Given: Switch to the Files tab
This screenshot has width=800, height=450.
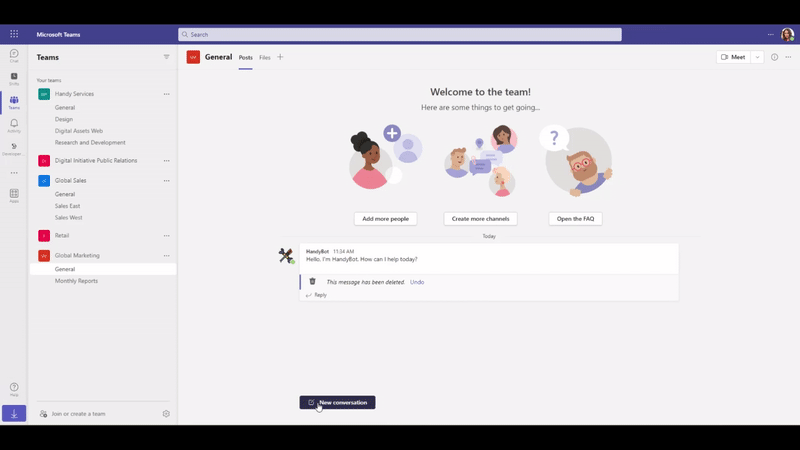Looking at the screenshot, I should pyautogui.click(x=264, y=58).
